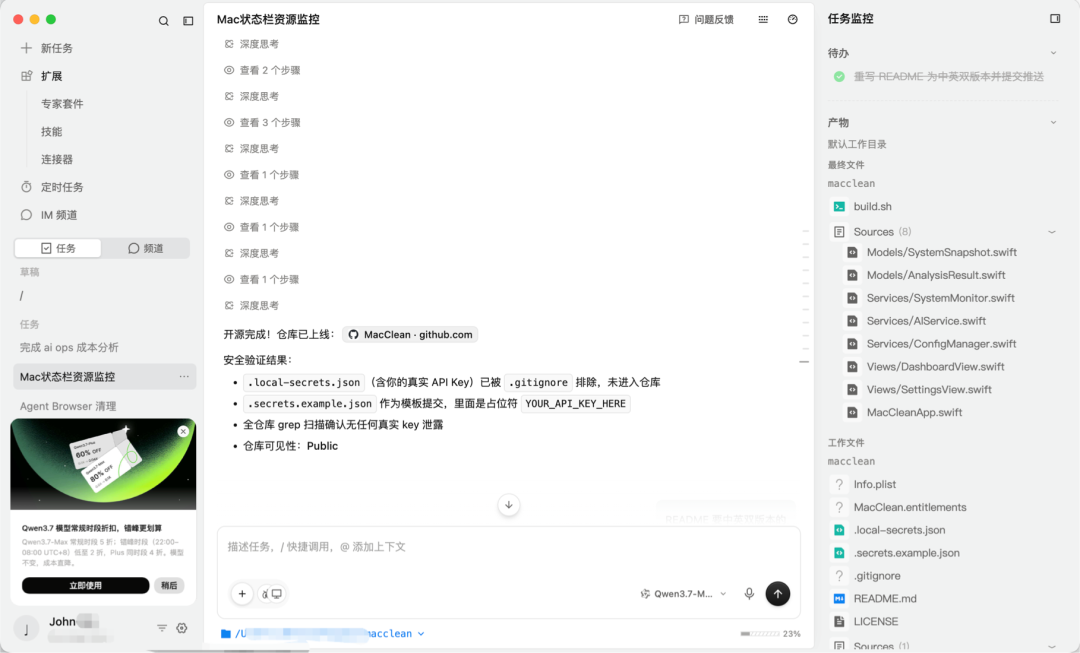Add an attachment with the plus button
The height and width of the screenshot is (653, 1080).
click(x=242, y=594)
